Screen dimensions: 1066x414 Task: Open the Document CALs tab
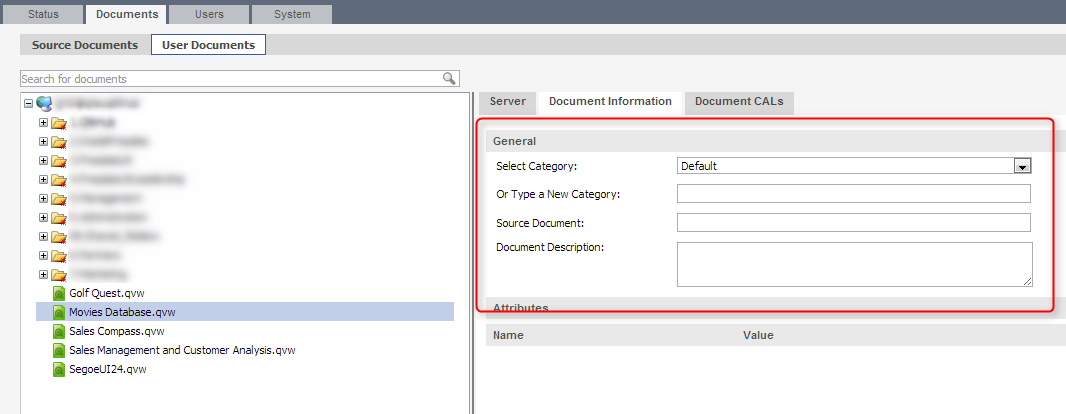[x=739, y=102]
